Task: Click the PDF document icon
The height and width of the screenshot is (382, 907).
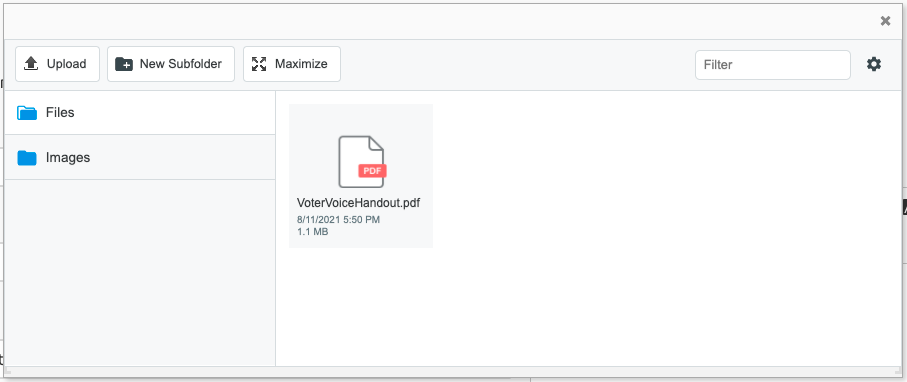Action: (362, 161)
